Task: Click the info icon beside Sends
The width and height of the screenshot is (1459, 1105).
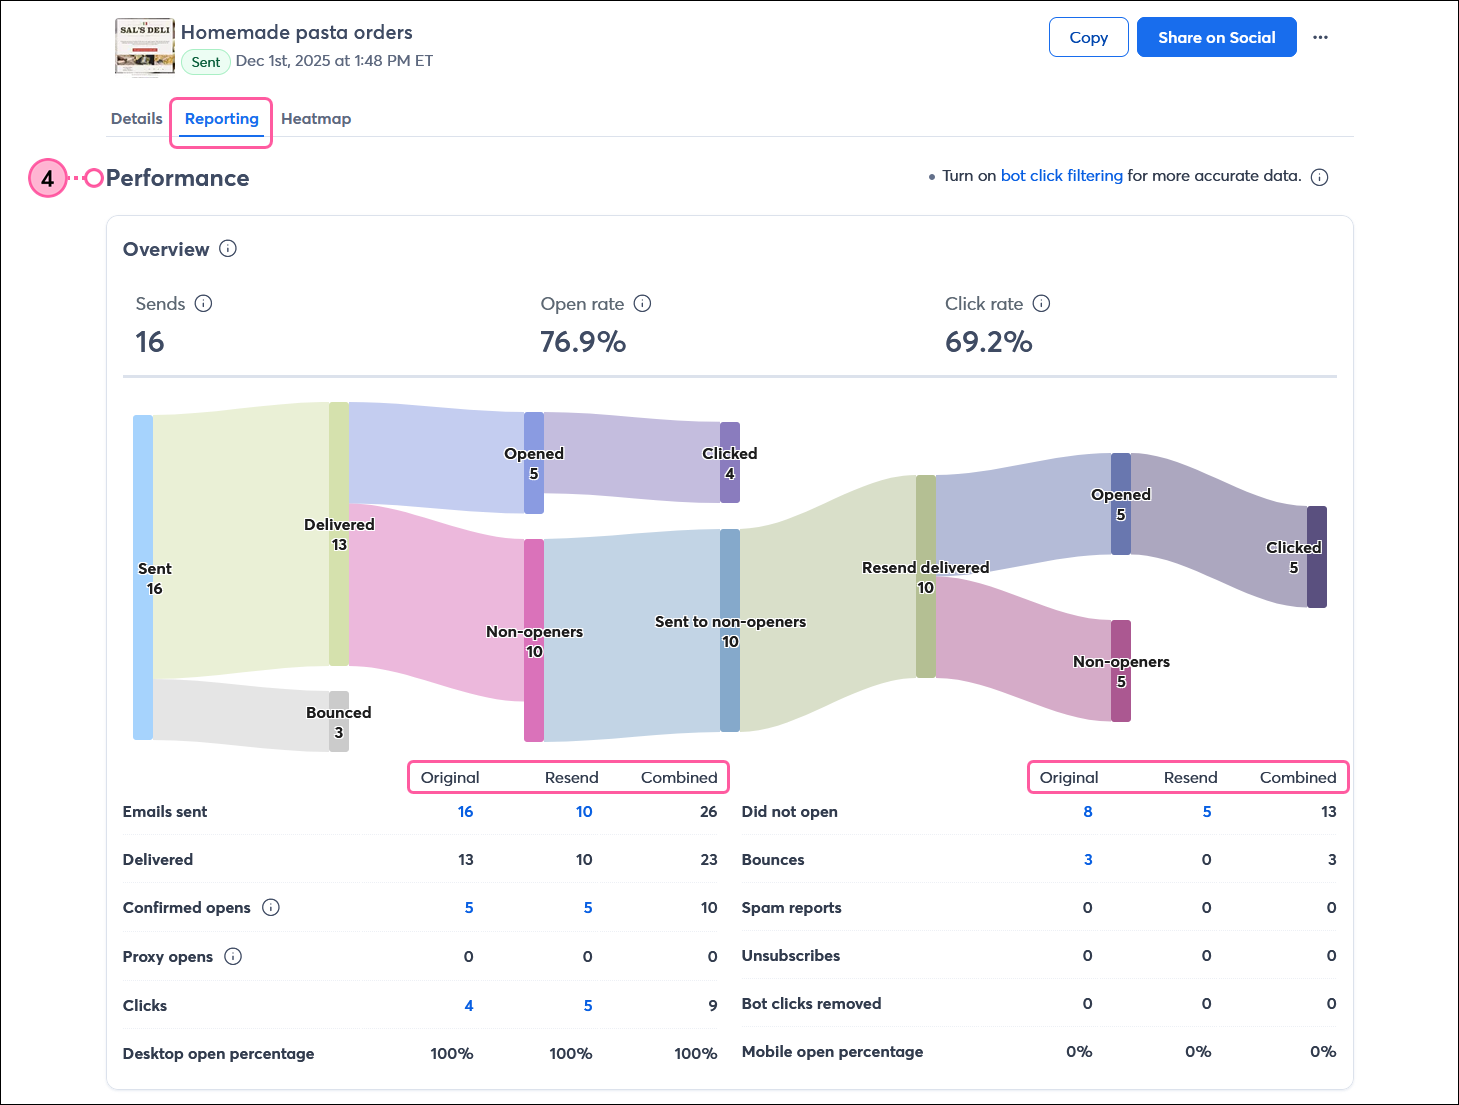Action: [x=205, y=304]
